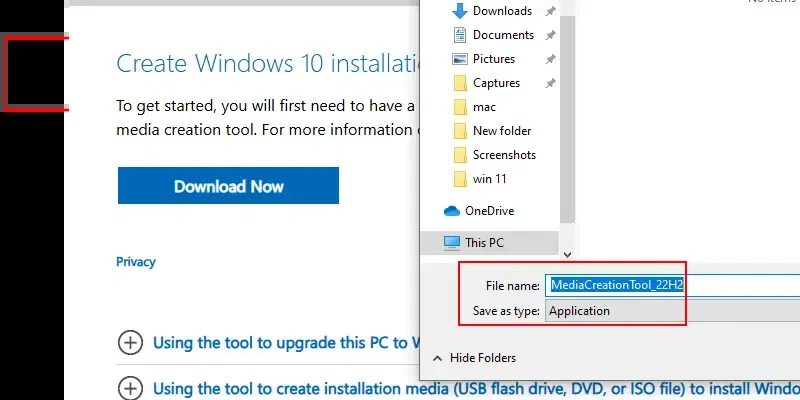Click the This PC computer icon
The width and height of the screenshot is (800, 400).
[x=452, y=243]
